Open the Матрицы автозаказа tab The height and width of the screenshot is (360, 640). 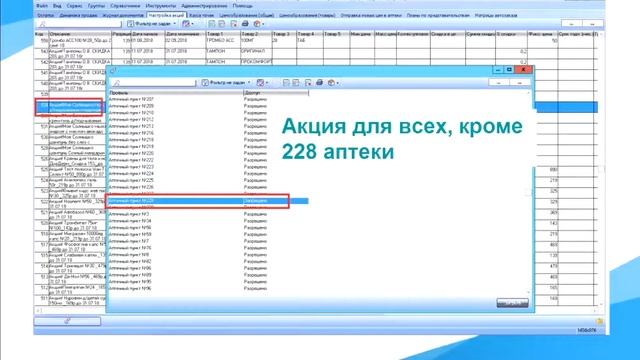496,15
